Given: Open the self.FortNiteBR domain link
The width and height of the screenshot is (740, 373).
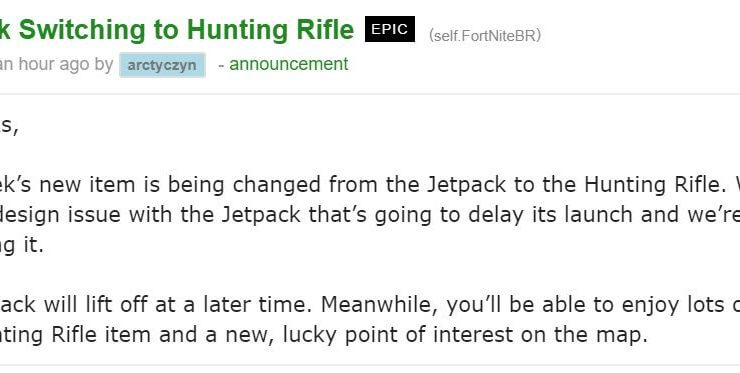Looking at the screenshot, I should pos(485,35).
